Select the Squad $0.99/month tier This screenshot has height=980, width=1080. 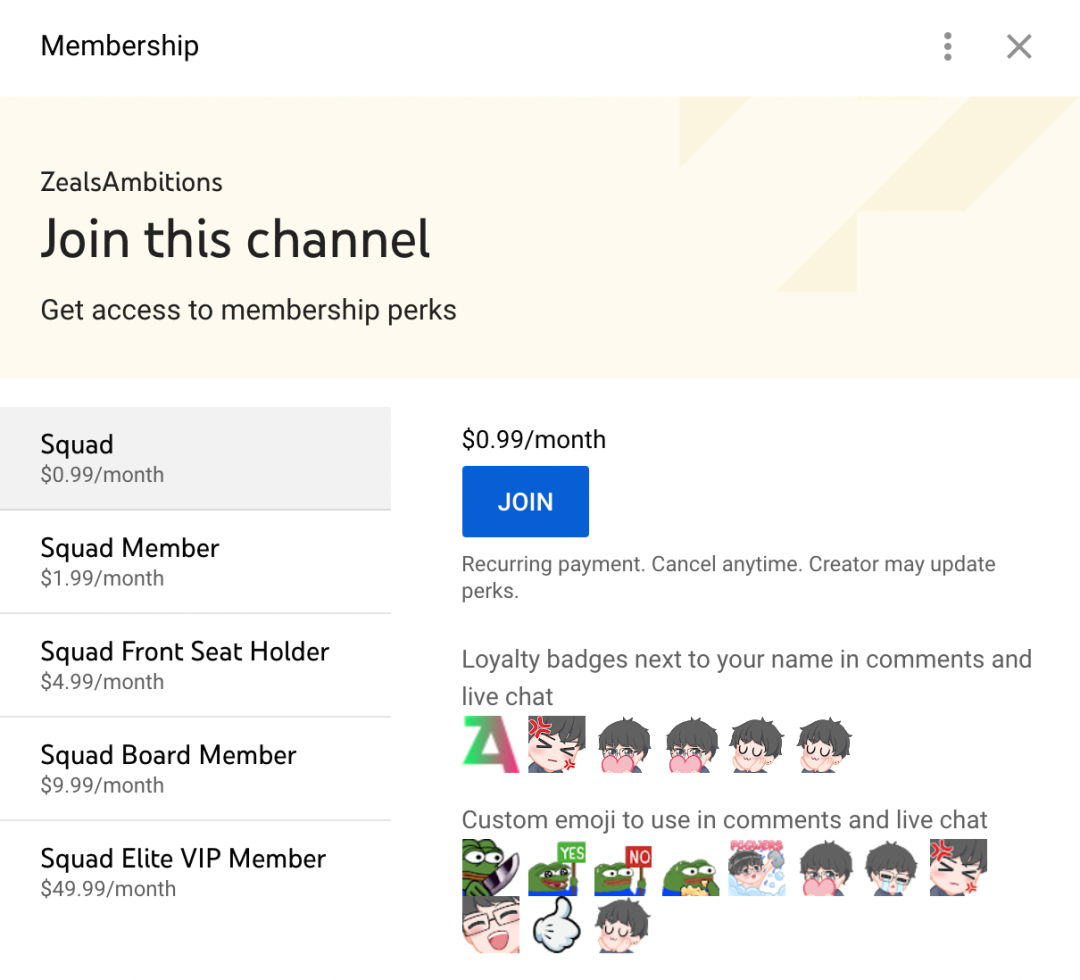pos(195,458)
